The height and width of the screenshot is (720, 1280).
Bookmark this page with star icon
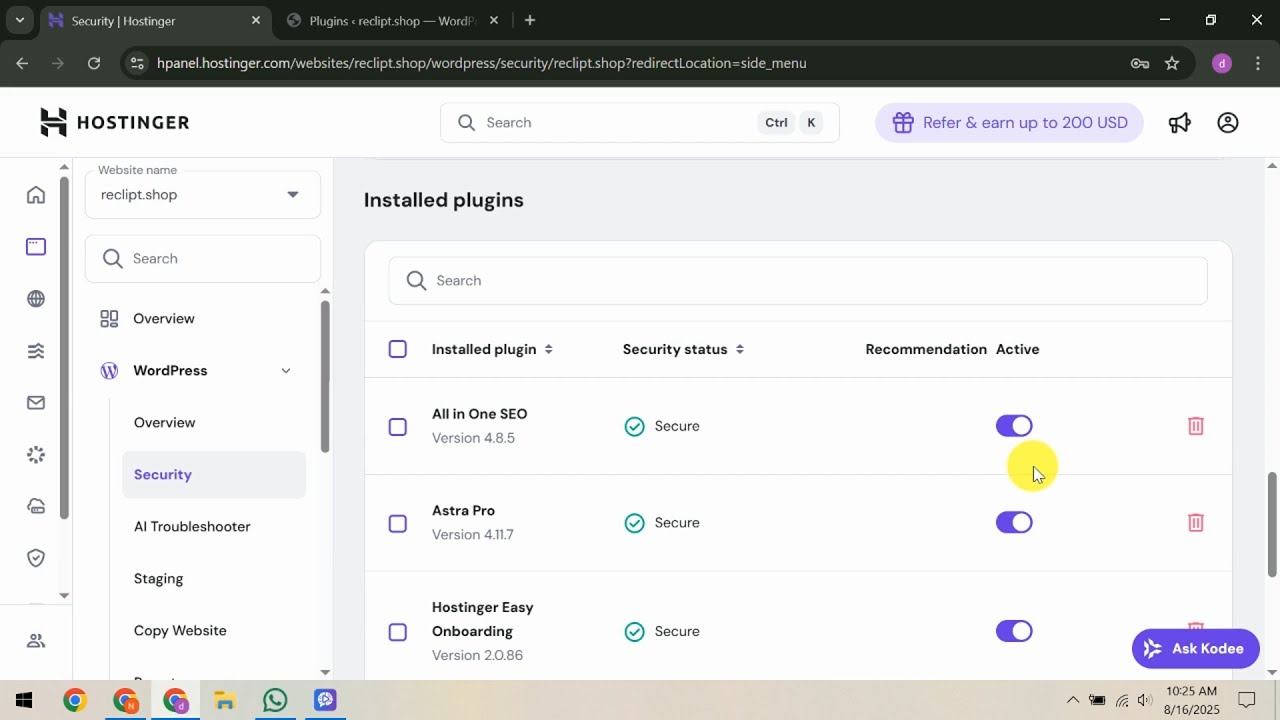[x=1172, y=63]
